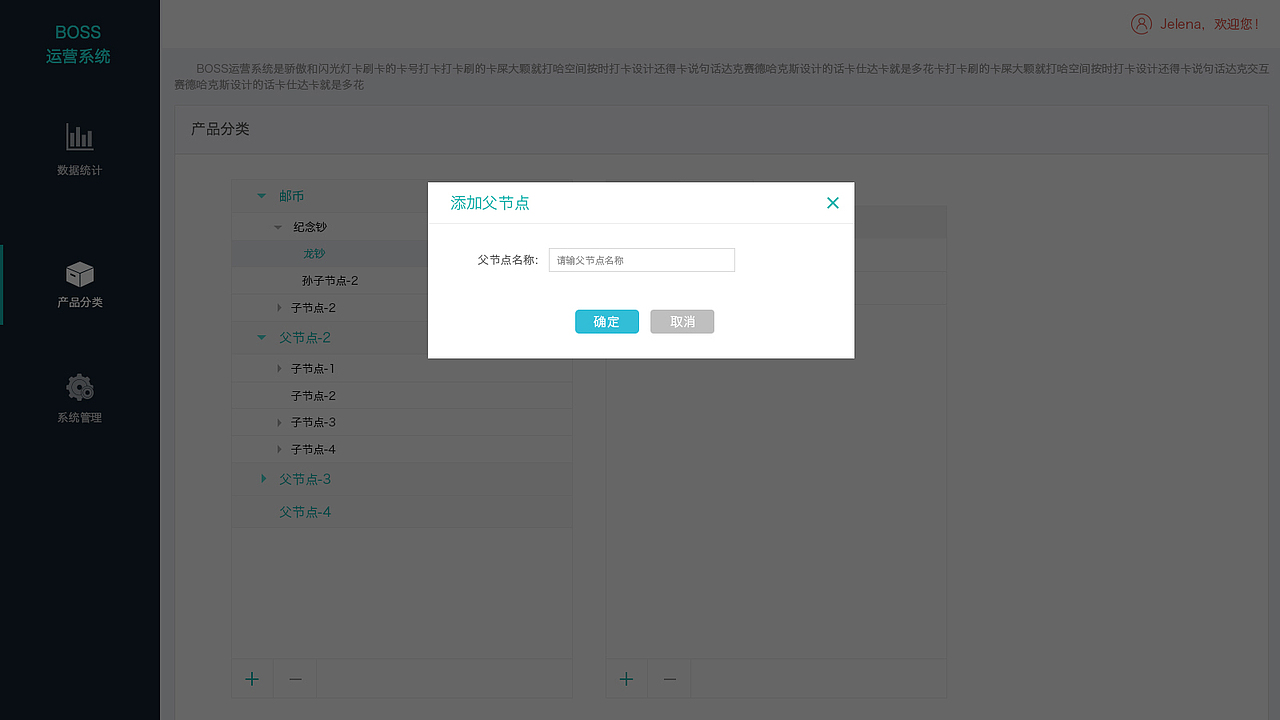This screenshot has height=720, width=1280.
Task: Select the 子节点-3 label
Action: click(x=313, y=422)
